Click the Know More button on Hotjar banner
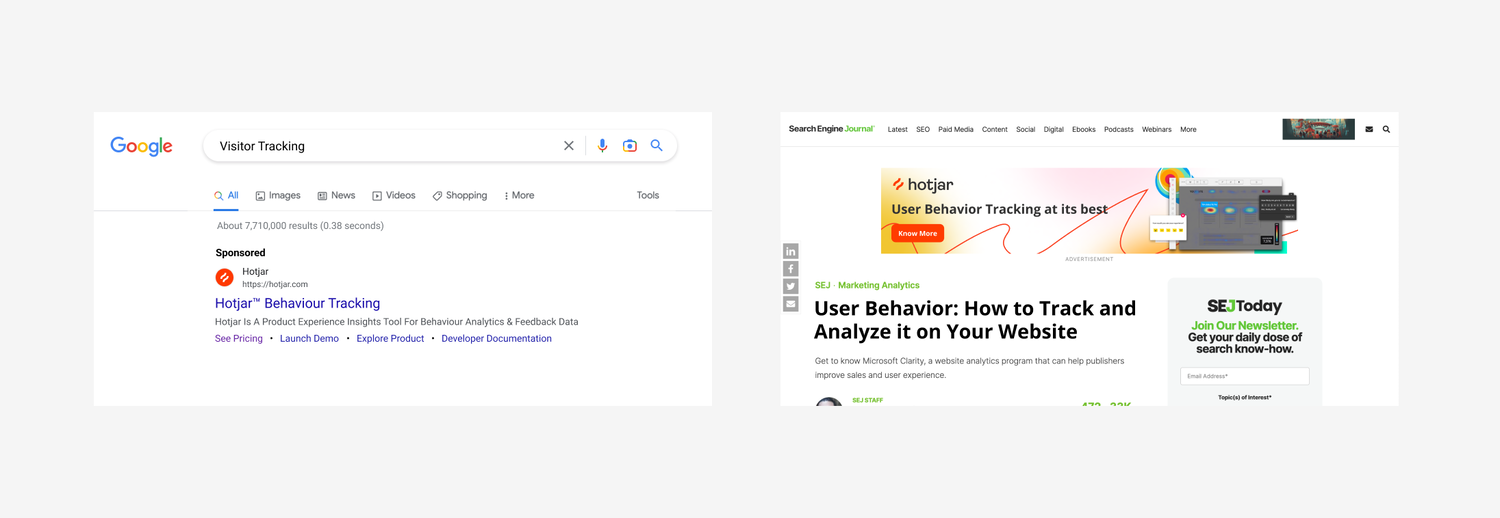Image resolution: width=1500 pixels, height=518 pixels. [x=918, y=234]
